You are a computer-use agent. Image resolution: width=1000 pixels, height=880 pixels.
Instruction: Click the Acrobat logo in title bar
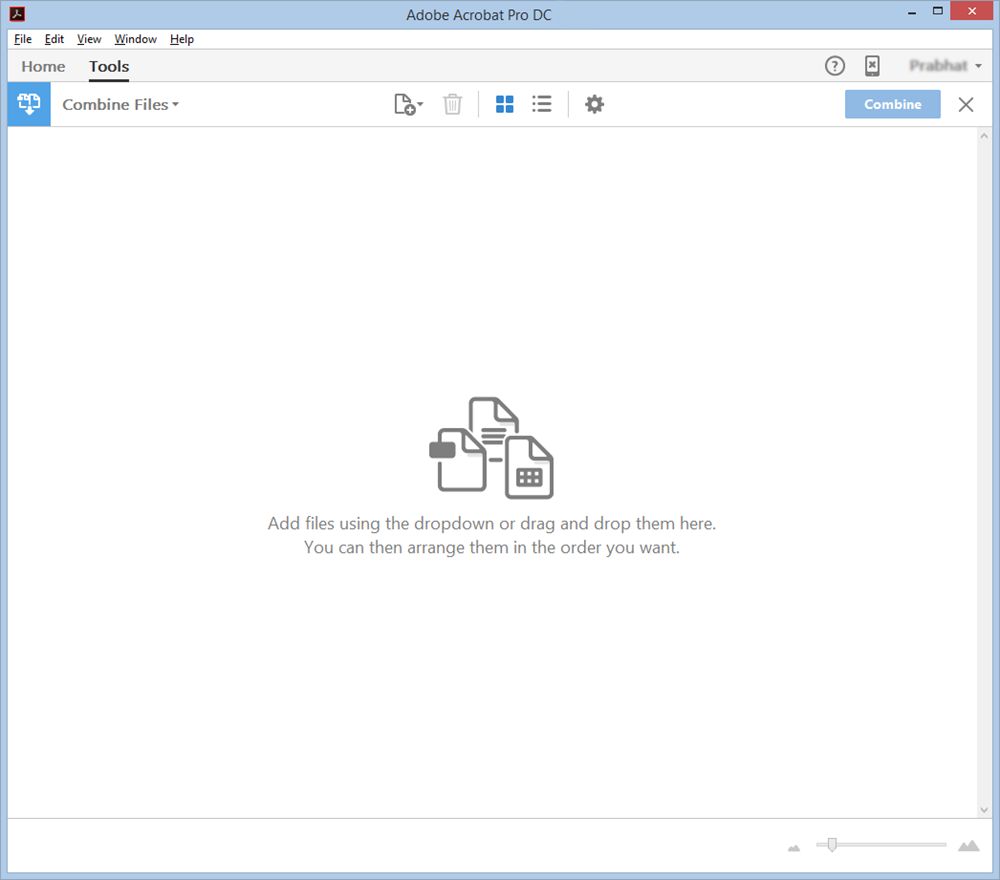(x=17, y=13)
